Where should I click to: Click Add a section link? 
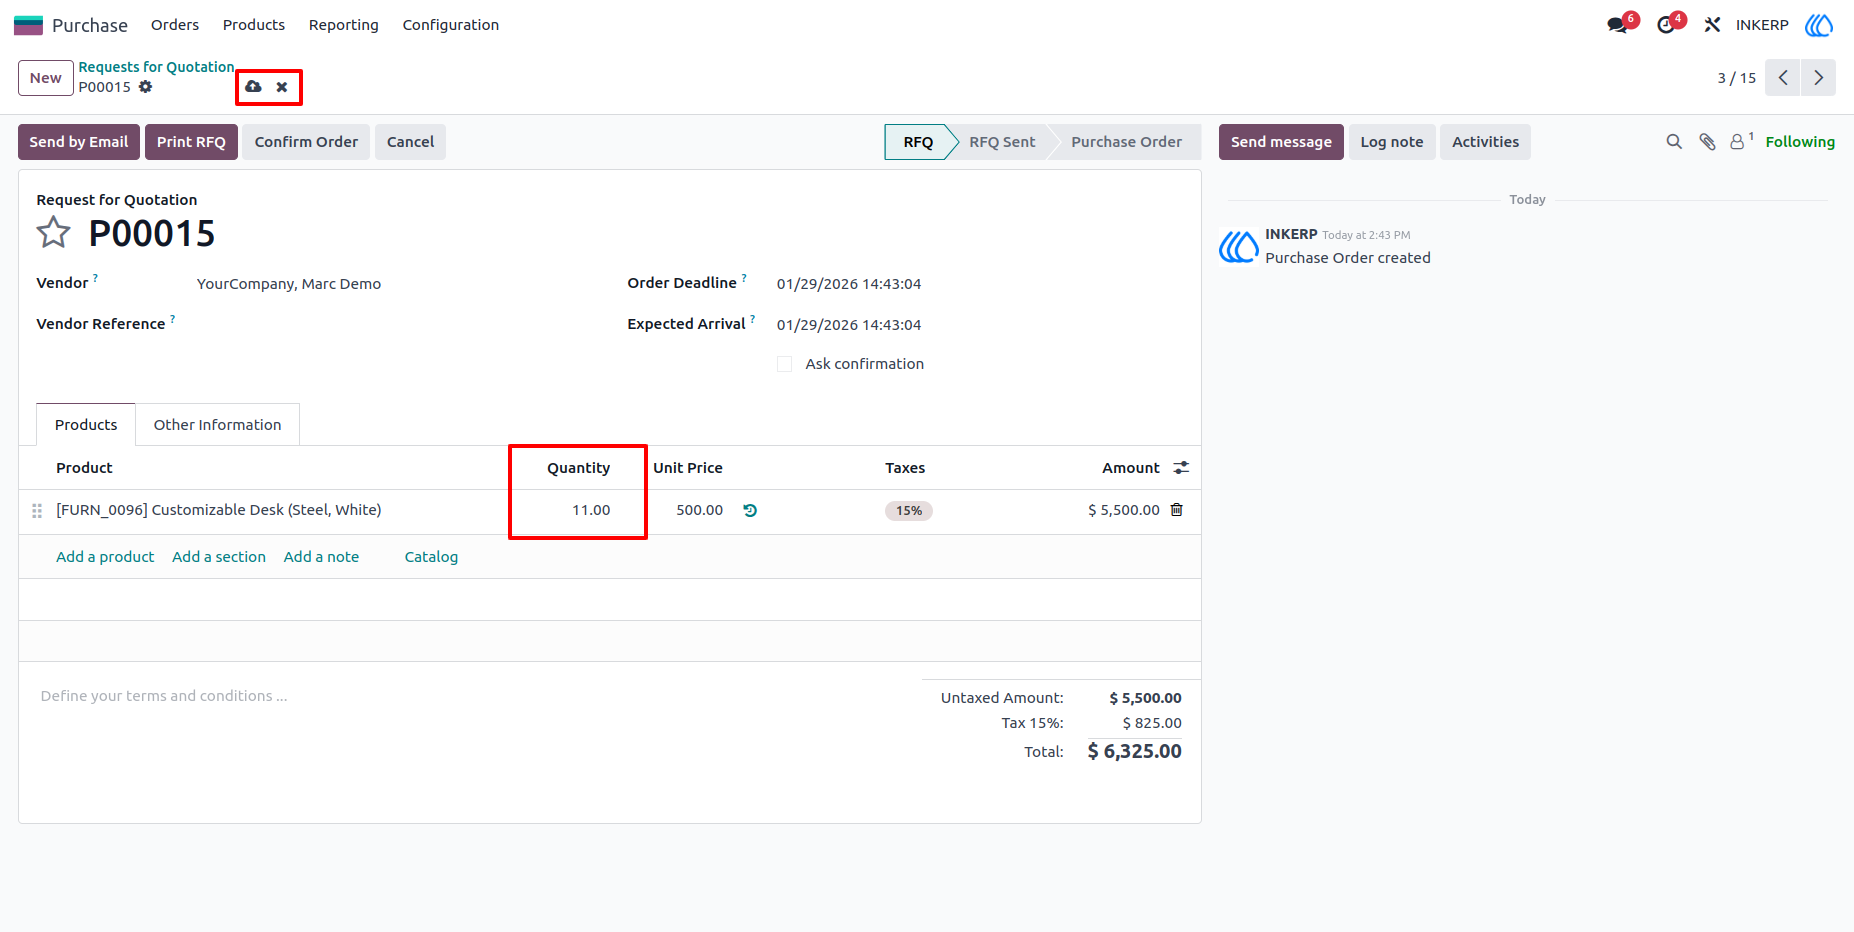219,557
